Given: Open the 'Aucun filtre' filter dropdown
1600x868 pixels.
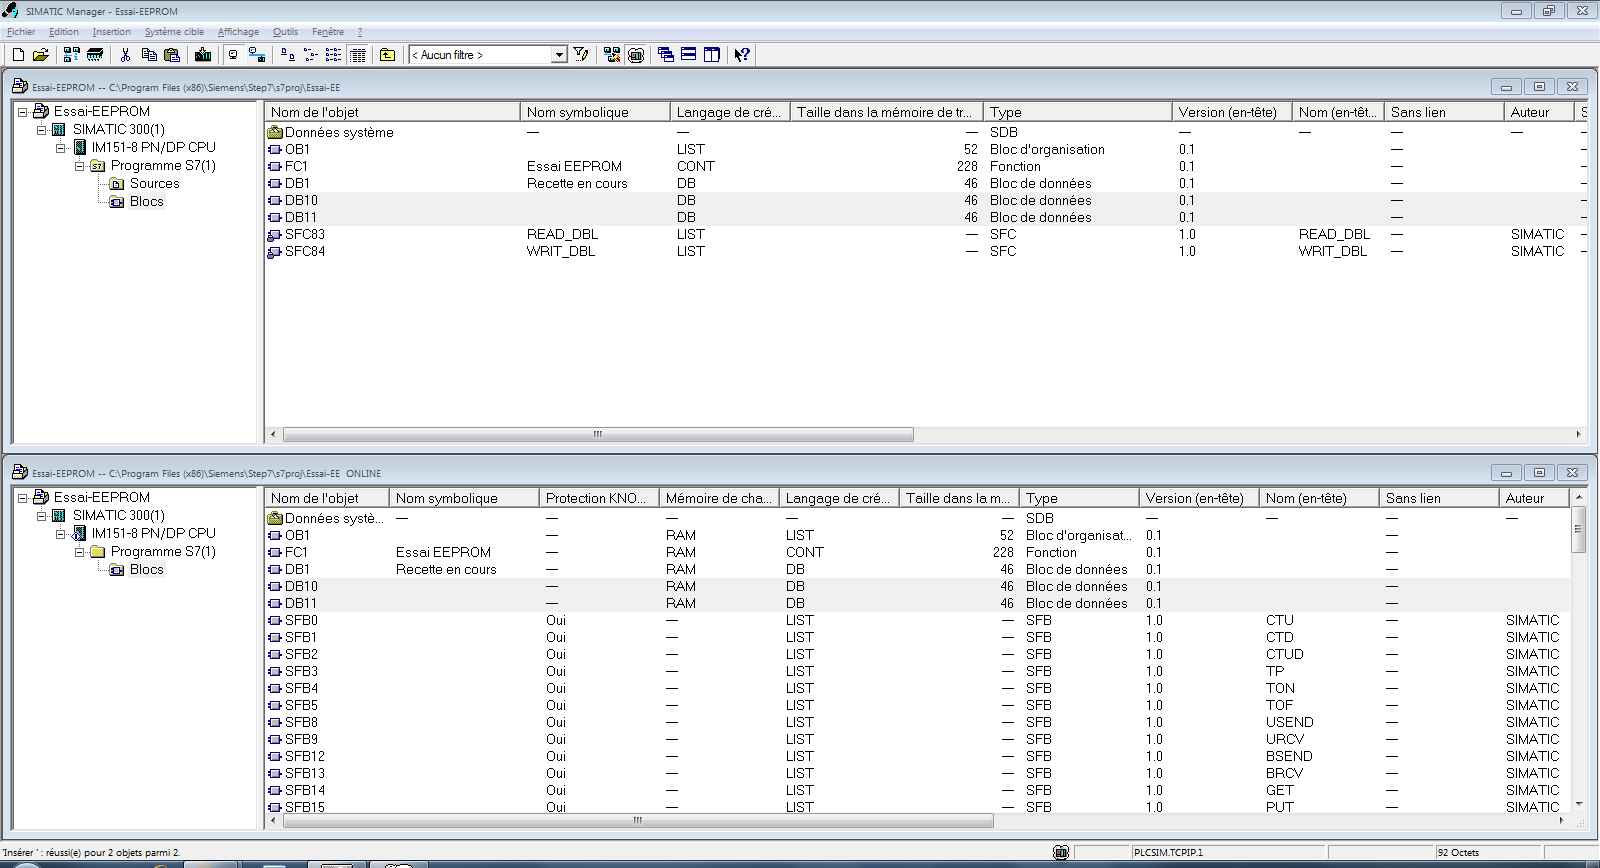Looking at the screenshot, I should (559, 55).
